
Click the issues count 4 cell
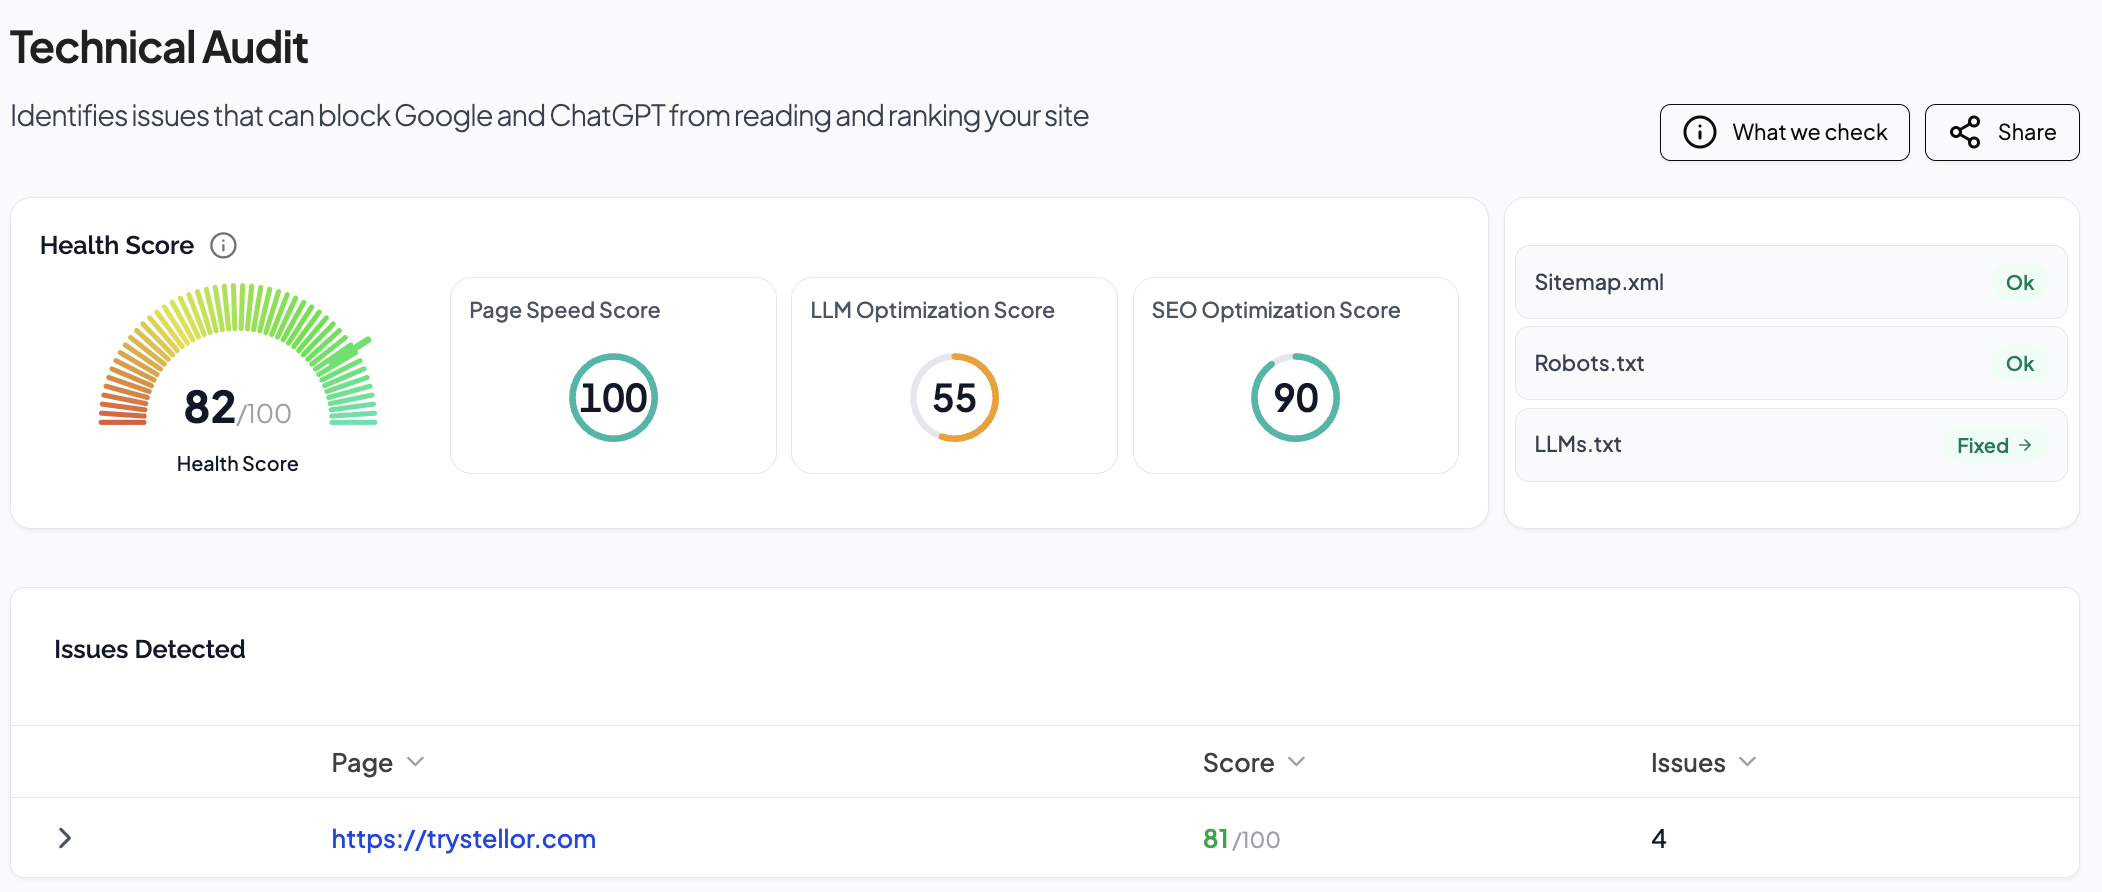(1659, 838)
